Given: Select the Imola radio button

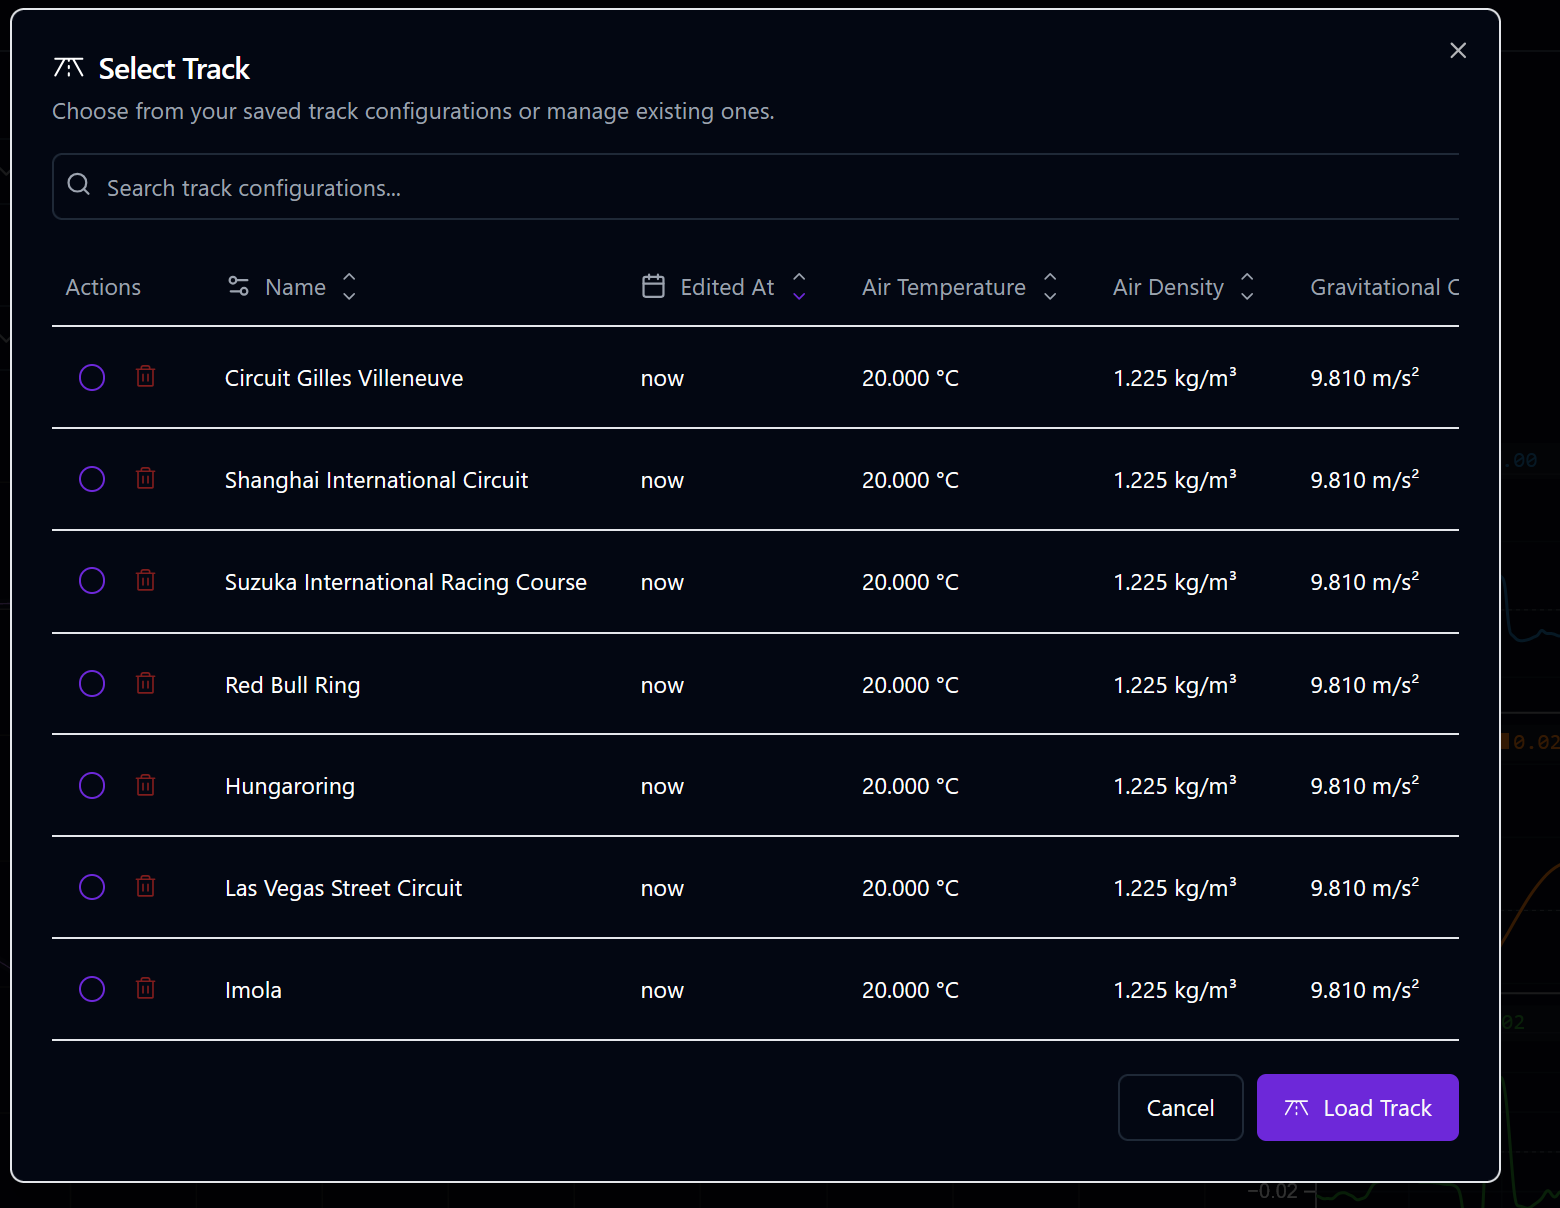Looking at the screenshot, I should point(92,989).
